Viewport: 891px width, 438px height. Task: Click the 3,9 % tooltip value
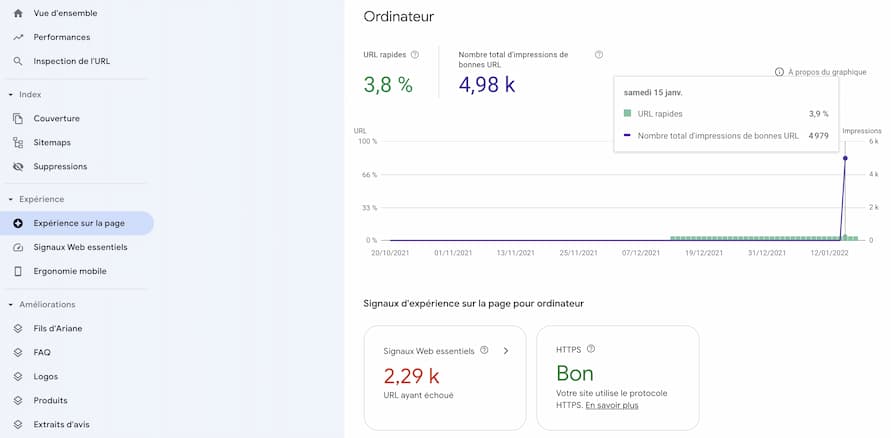click(819, 114)
